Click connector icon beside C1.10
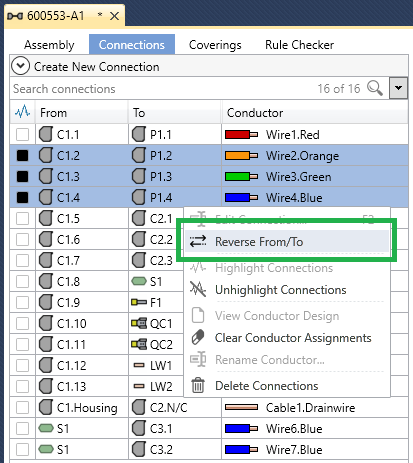413x463 pixels. pos(46,323)
